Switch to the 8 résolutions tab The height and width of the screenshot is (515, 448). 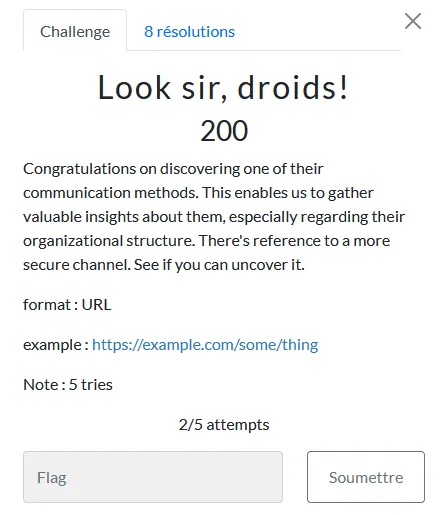pyautogui.click(x=189, y=32)
